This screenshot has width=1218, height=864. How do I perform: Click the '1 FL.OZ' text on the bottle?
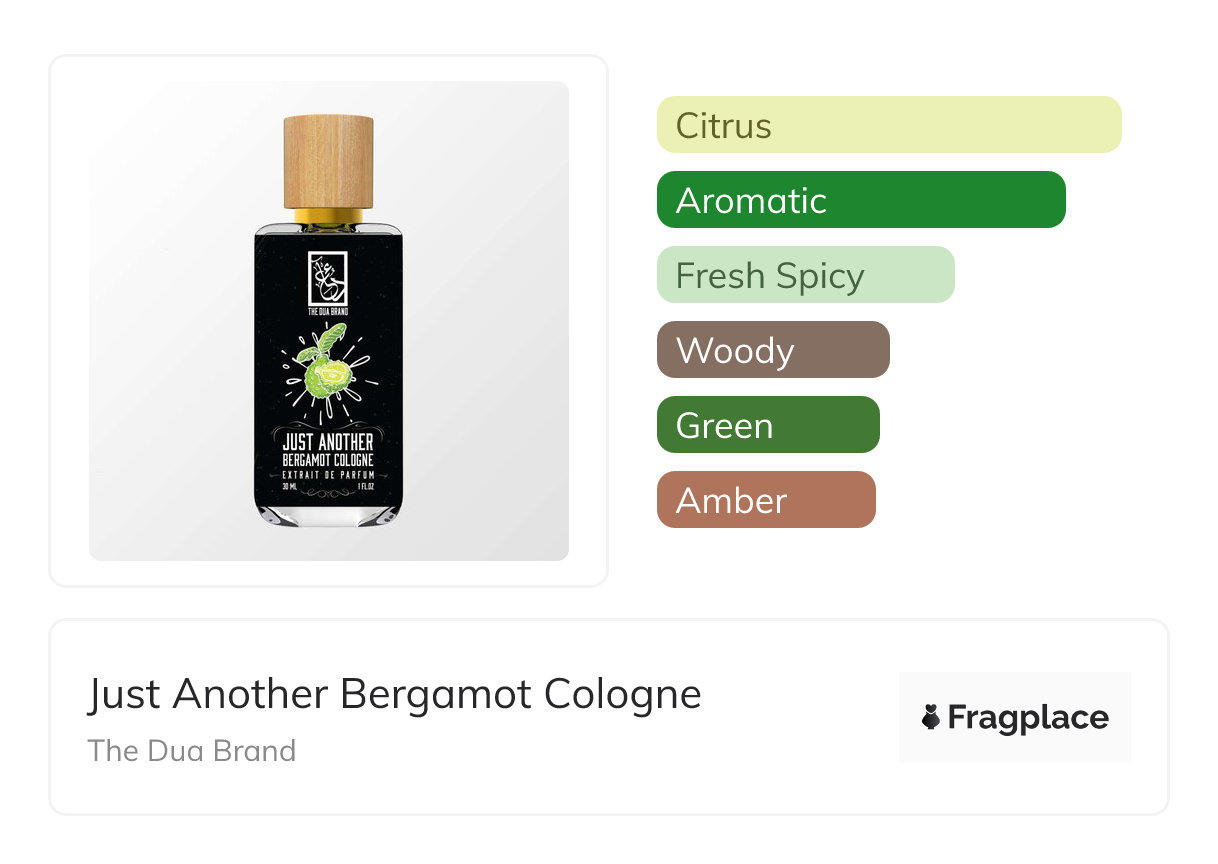[366, 487]
